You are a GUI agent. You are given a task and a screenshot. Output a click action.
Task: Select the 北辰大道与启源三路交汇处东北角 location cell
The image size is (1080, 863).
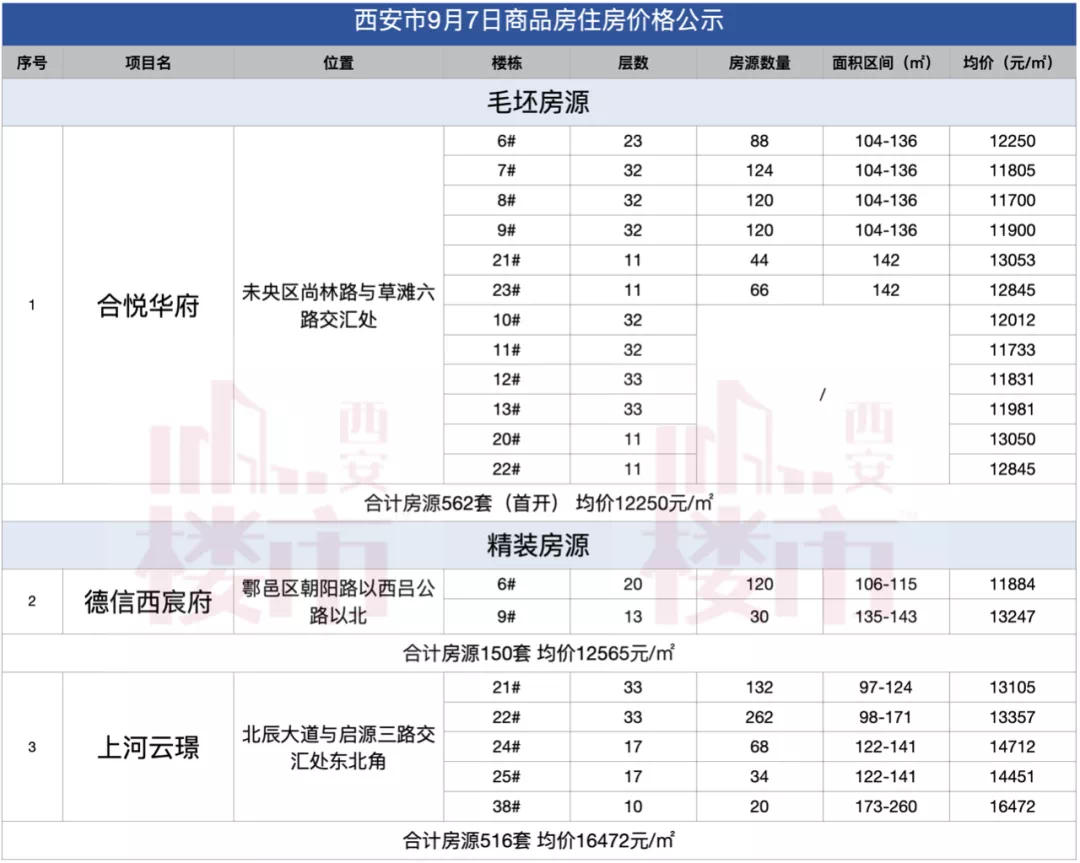(338, 747)
